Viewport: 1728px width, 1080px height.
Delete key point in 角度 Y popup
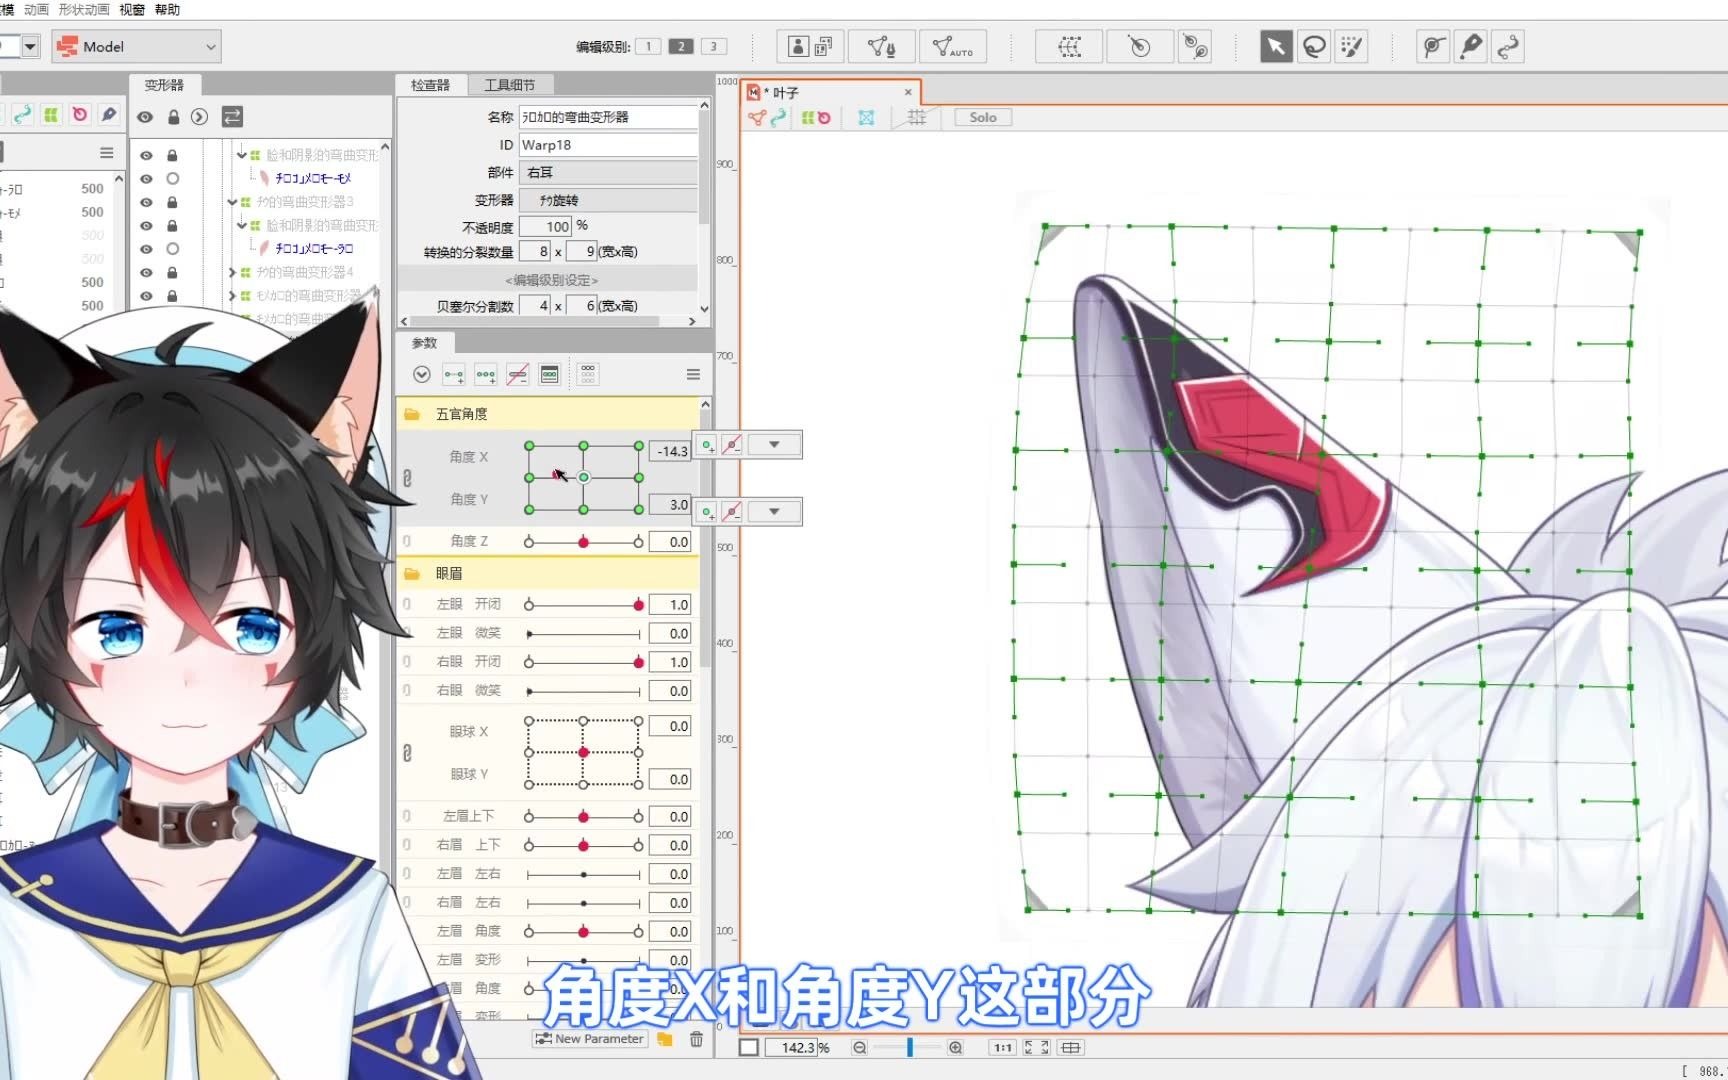(x=732, y=512)
